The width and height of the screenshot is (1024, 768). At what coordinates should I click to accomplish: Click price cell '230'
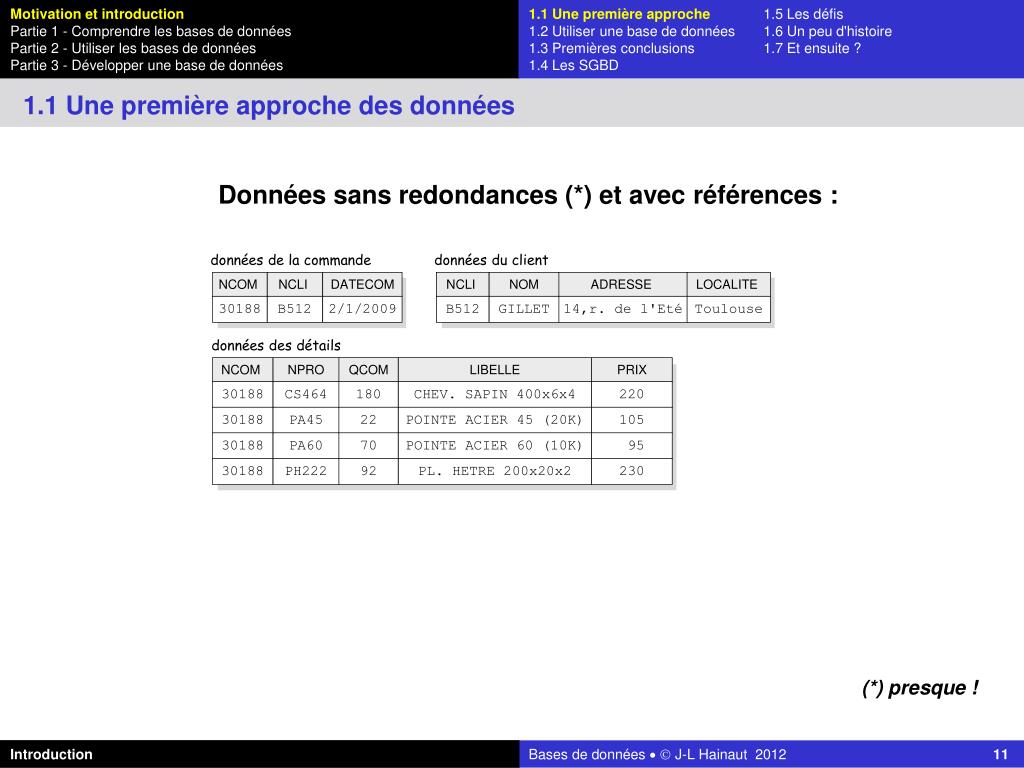click(x=632, y=471)
